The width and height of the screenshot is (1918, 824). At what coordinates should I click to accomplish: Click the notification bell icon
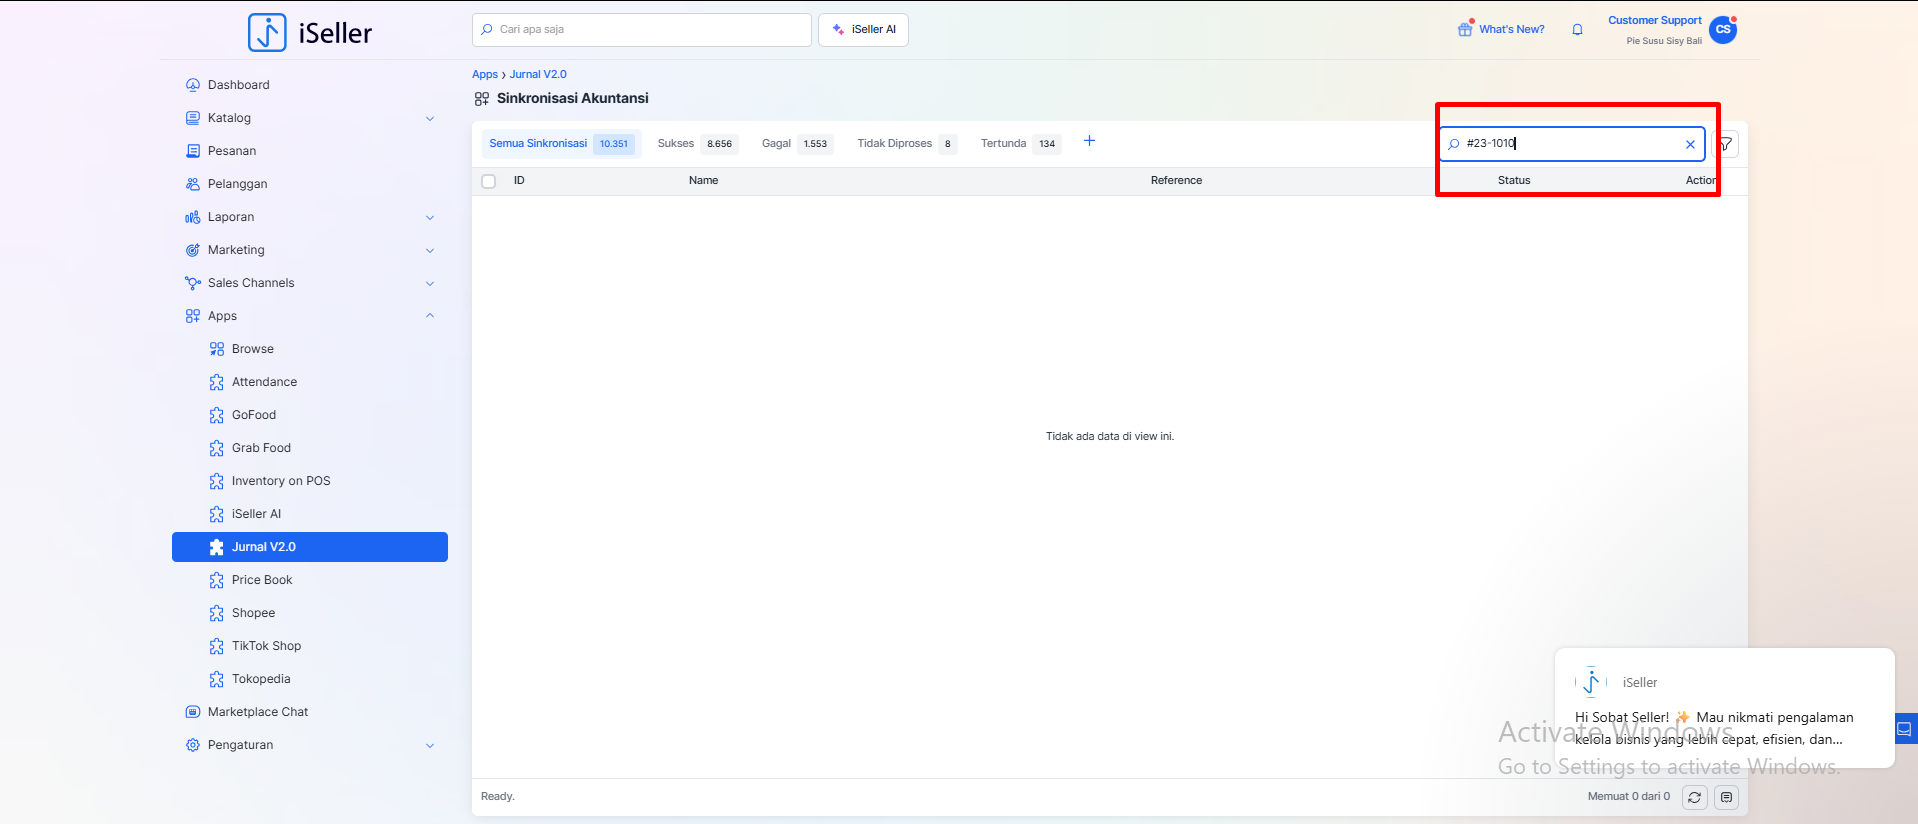1577,30
